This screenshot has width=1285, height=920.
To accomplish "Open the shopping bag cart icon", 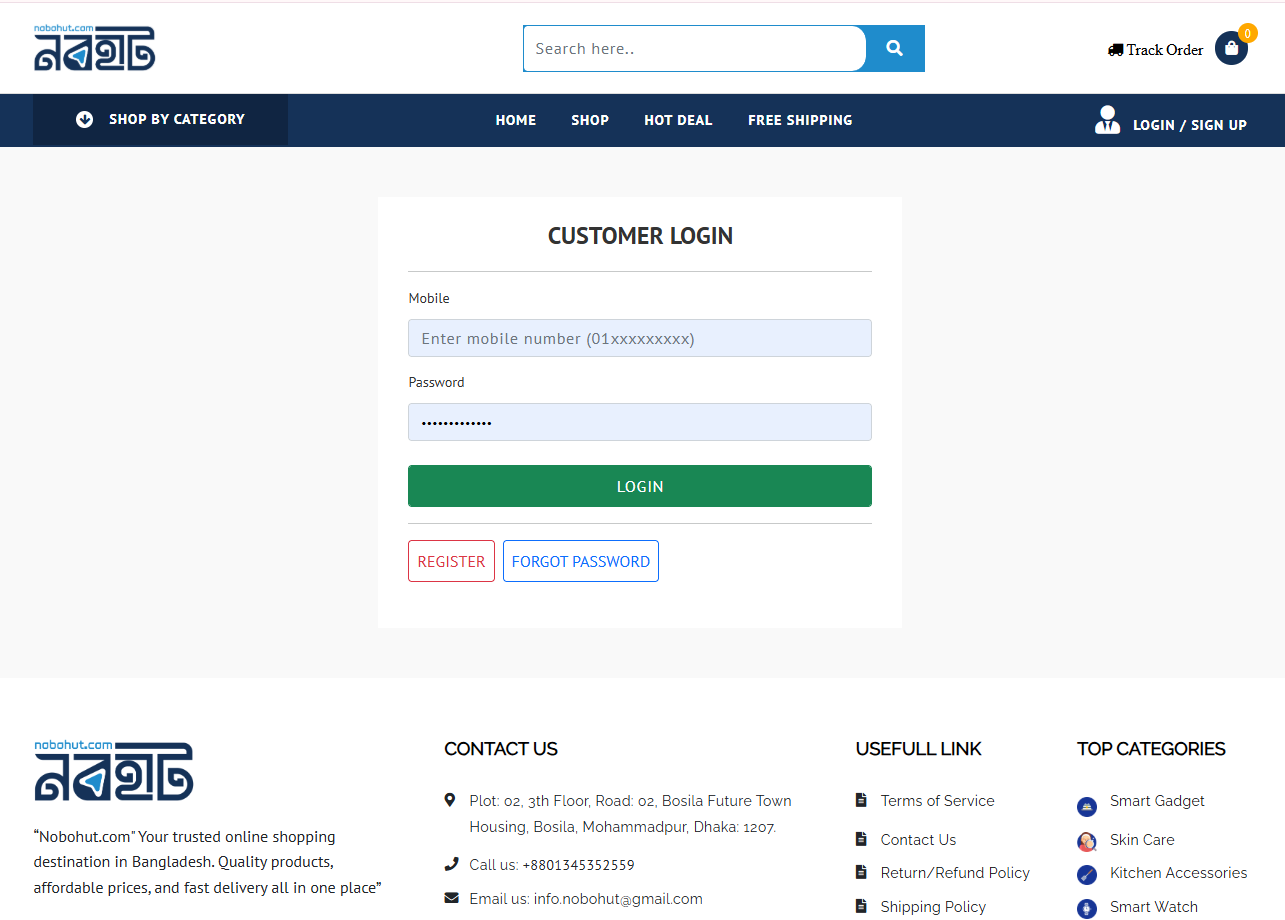I will [x=1231, y=48].
